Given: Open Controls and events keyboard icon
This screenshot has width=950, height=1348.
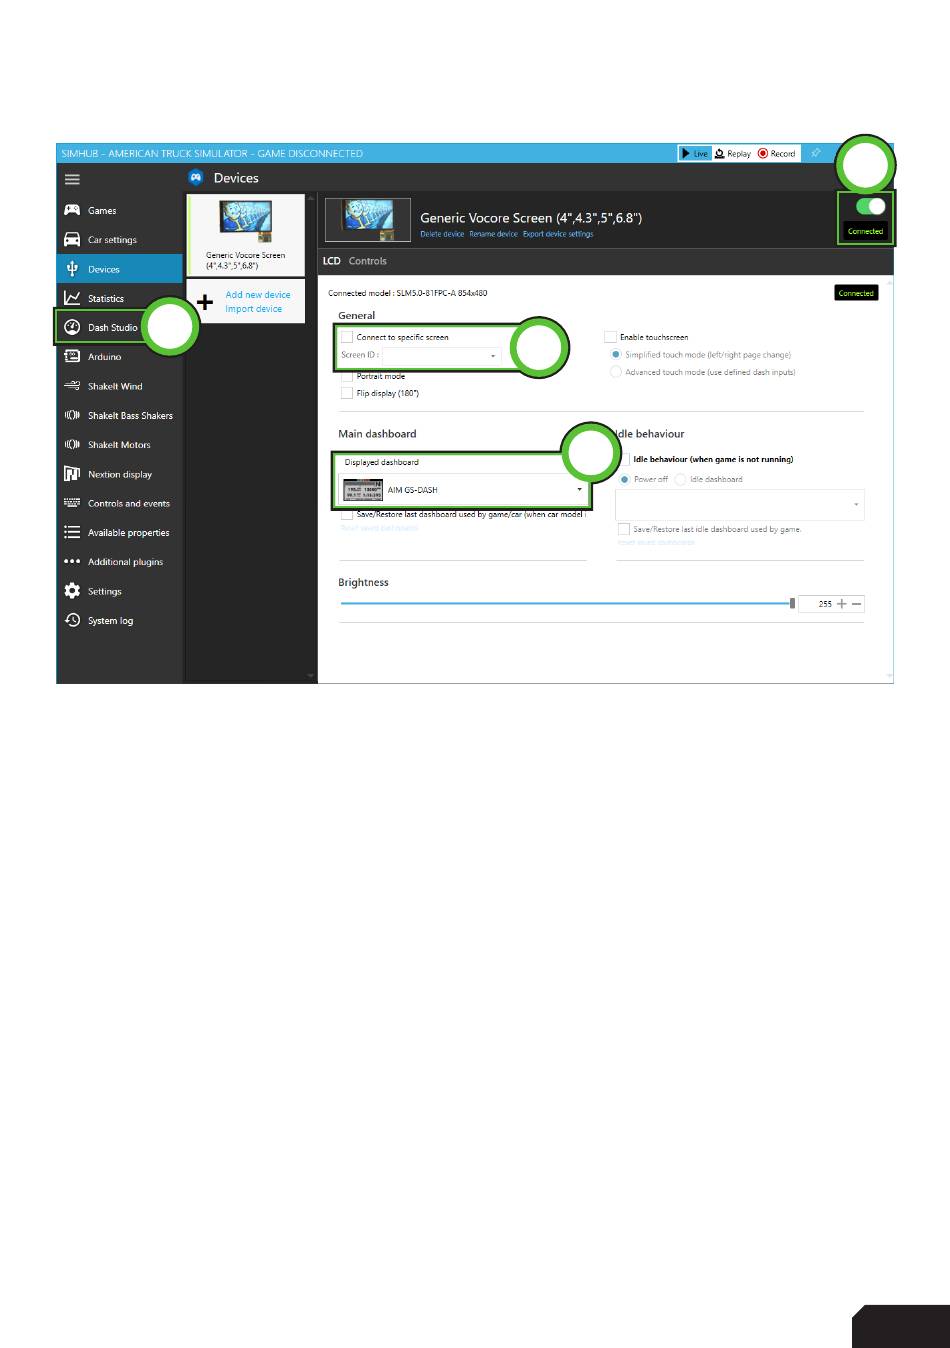Looking at the screenshot, I should 72,503.
